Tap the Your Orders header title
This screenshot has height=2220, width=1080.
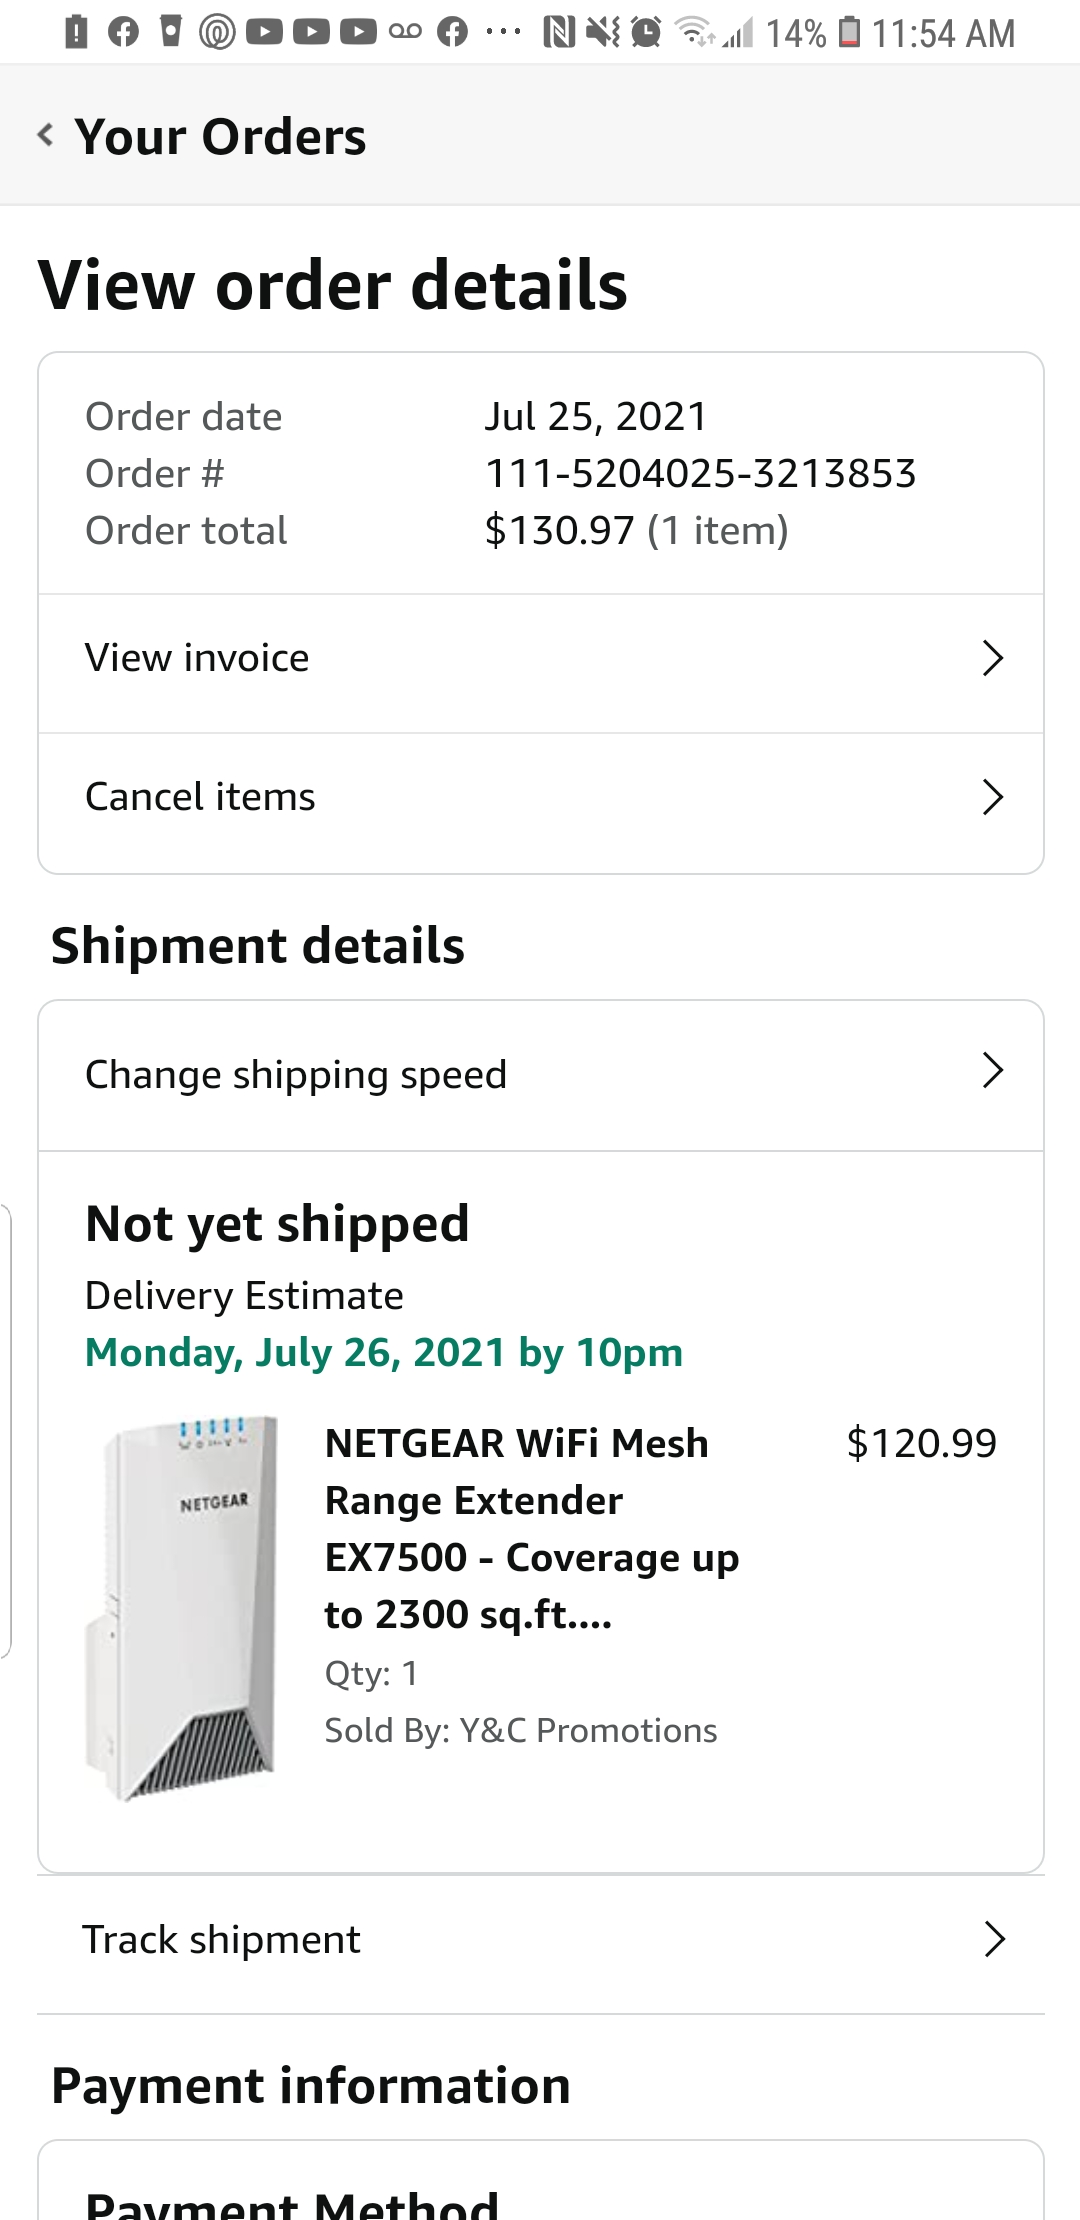coord(220,137)
